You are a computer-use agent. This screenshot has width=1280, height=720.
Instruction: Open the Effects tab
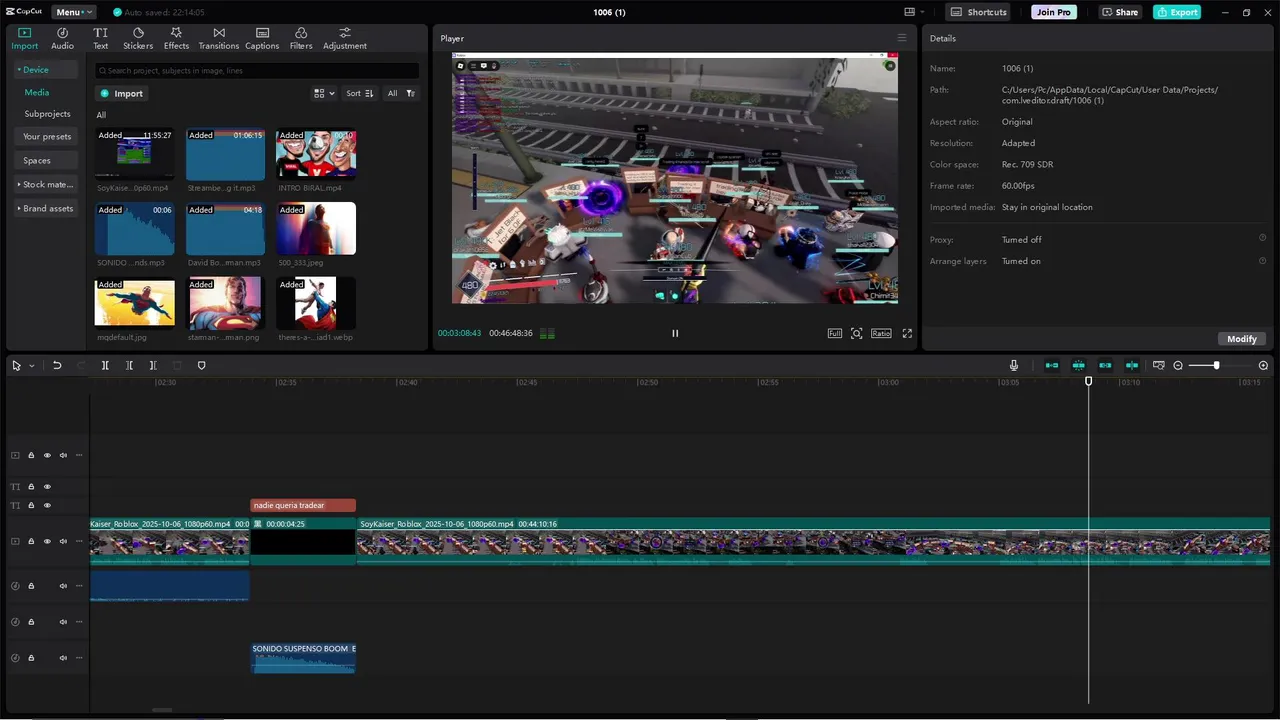(x=176, y=39)
